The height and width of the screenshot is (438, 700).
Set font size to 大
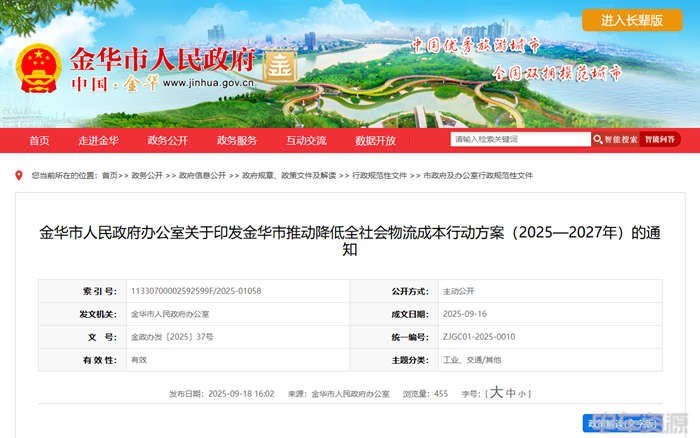(x=495, y=394)
